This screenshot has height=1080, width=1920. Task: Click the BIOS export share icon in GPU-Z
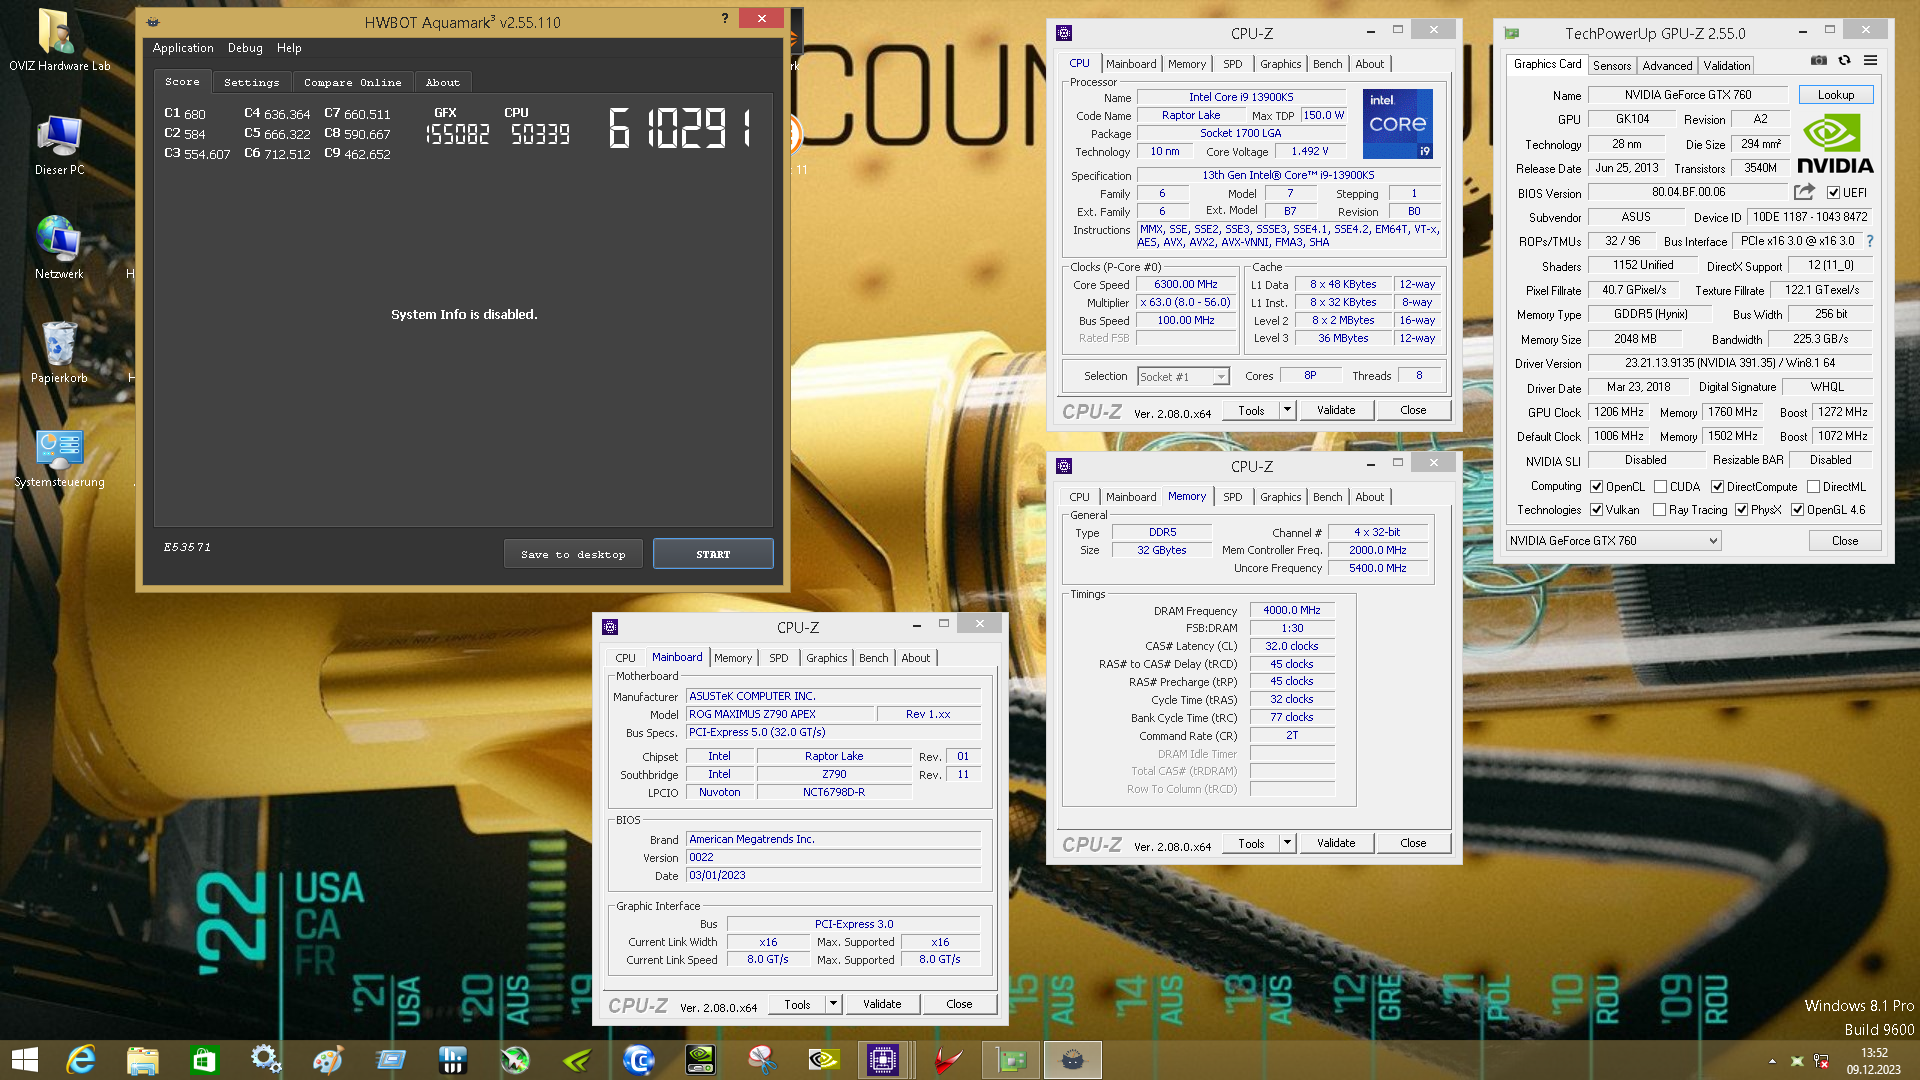pyautogui.click(x=1804, y=192)
